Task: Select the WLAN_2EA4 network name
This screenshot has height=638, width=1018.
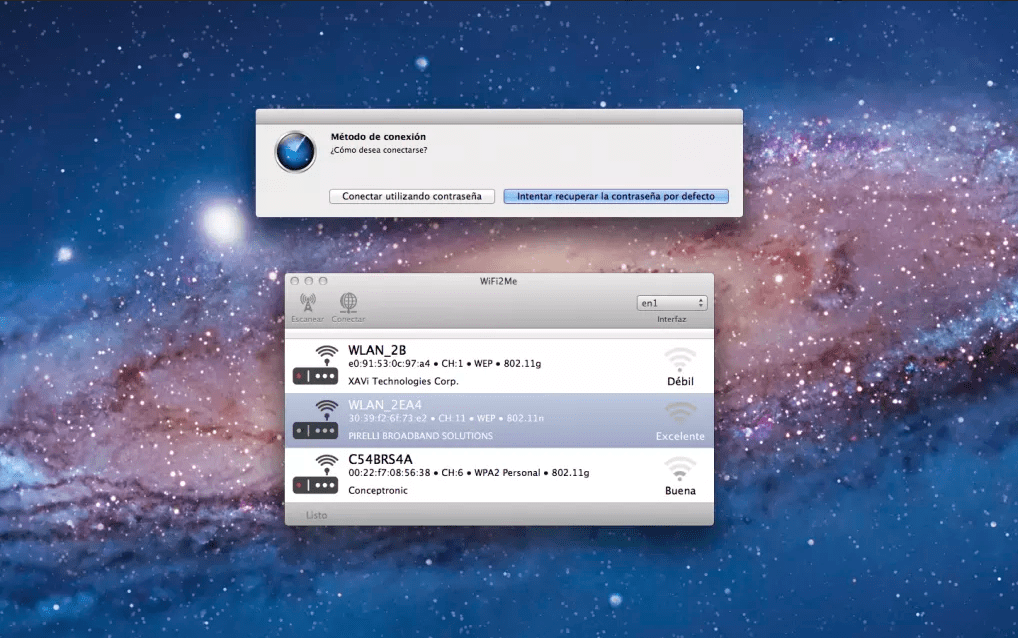Action: click(385, 404)
